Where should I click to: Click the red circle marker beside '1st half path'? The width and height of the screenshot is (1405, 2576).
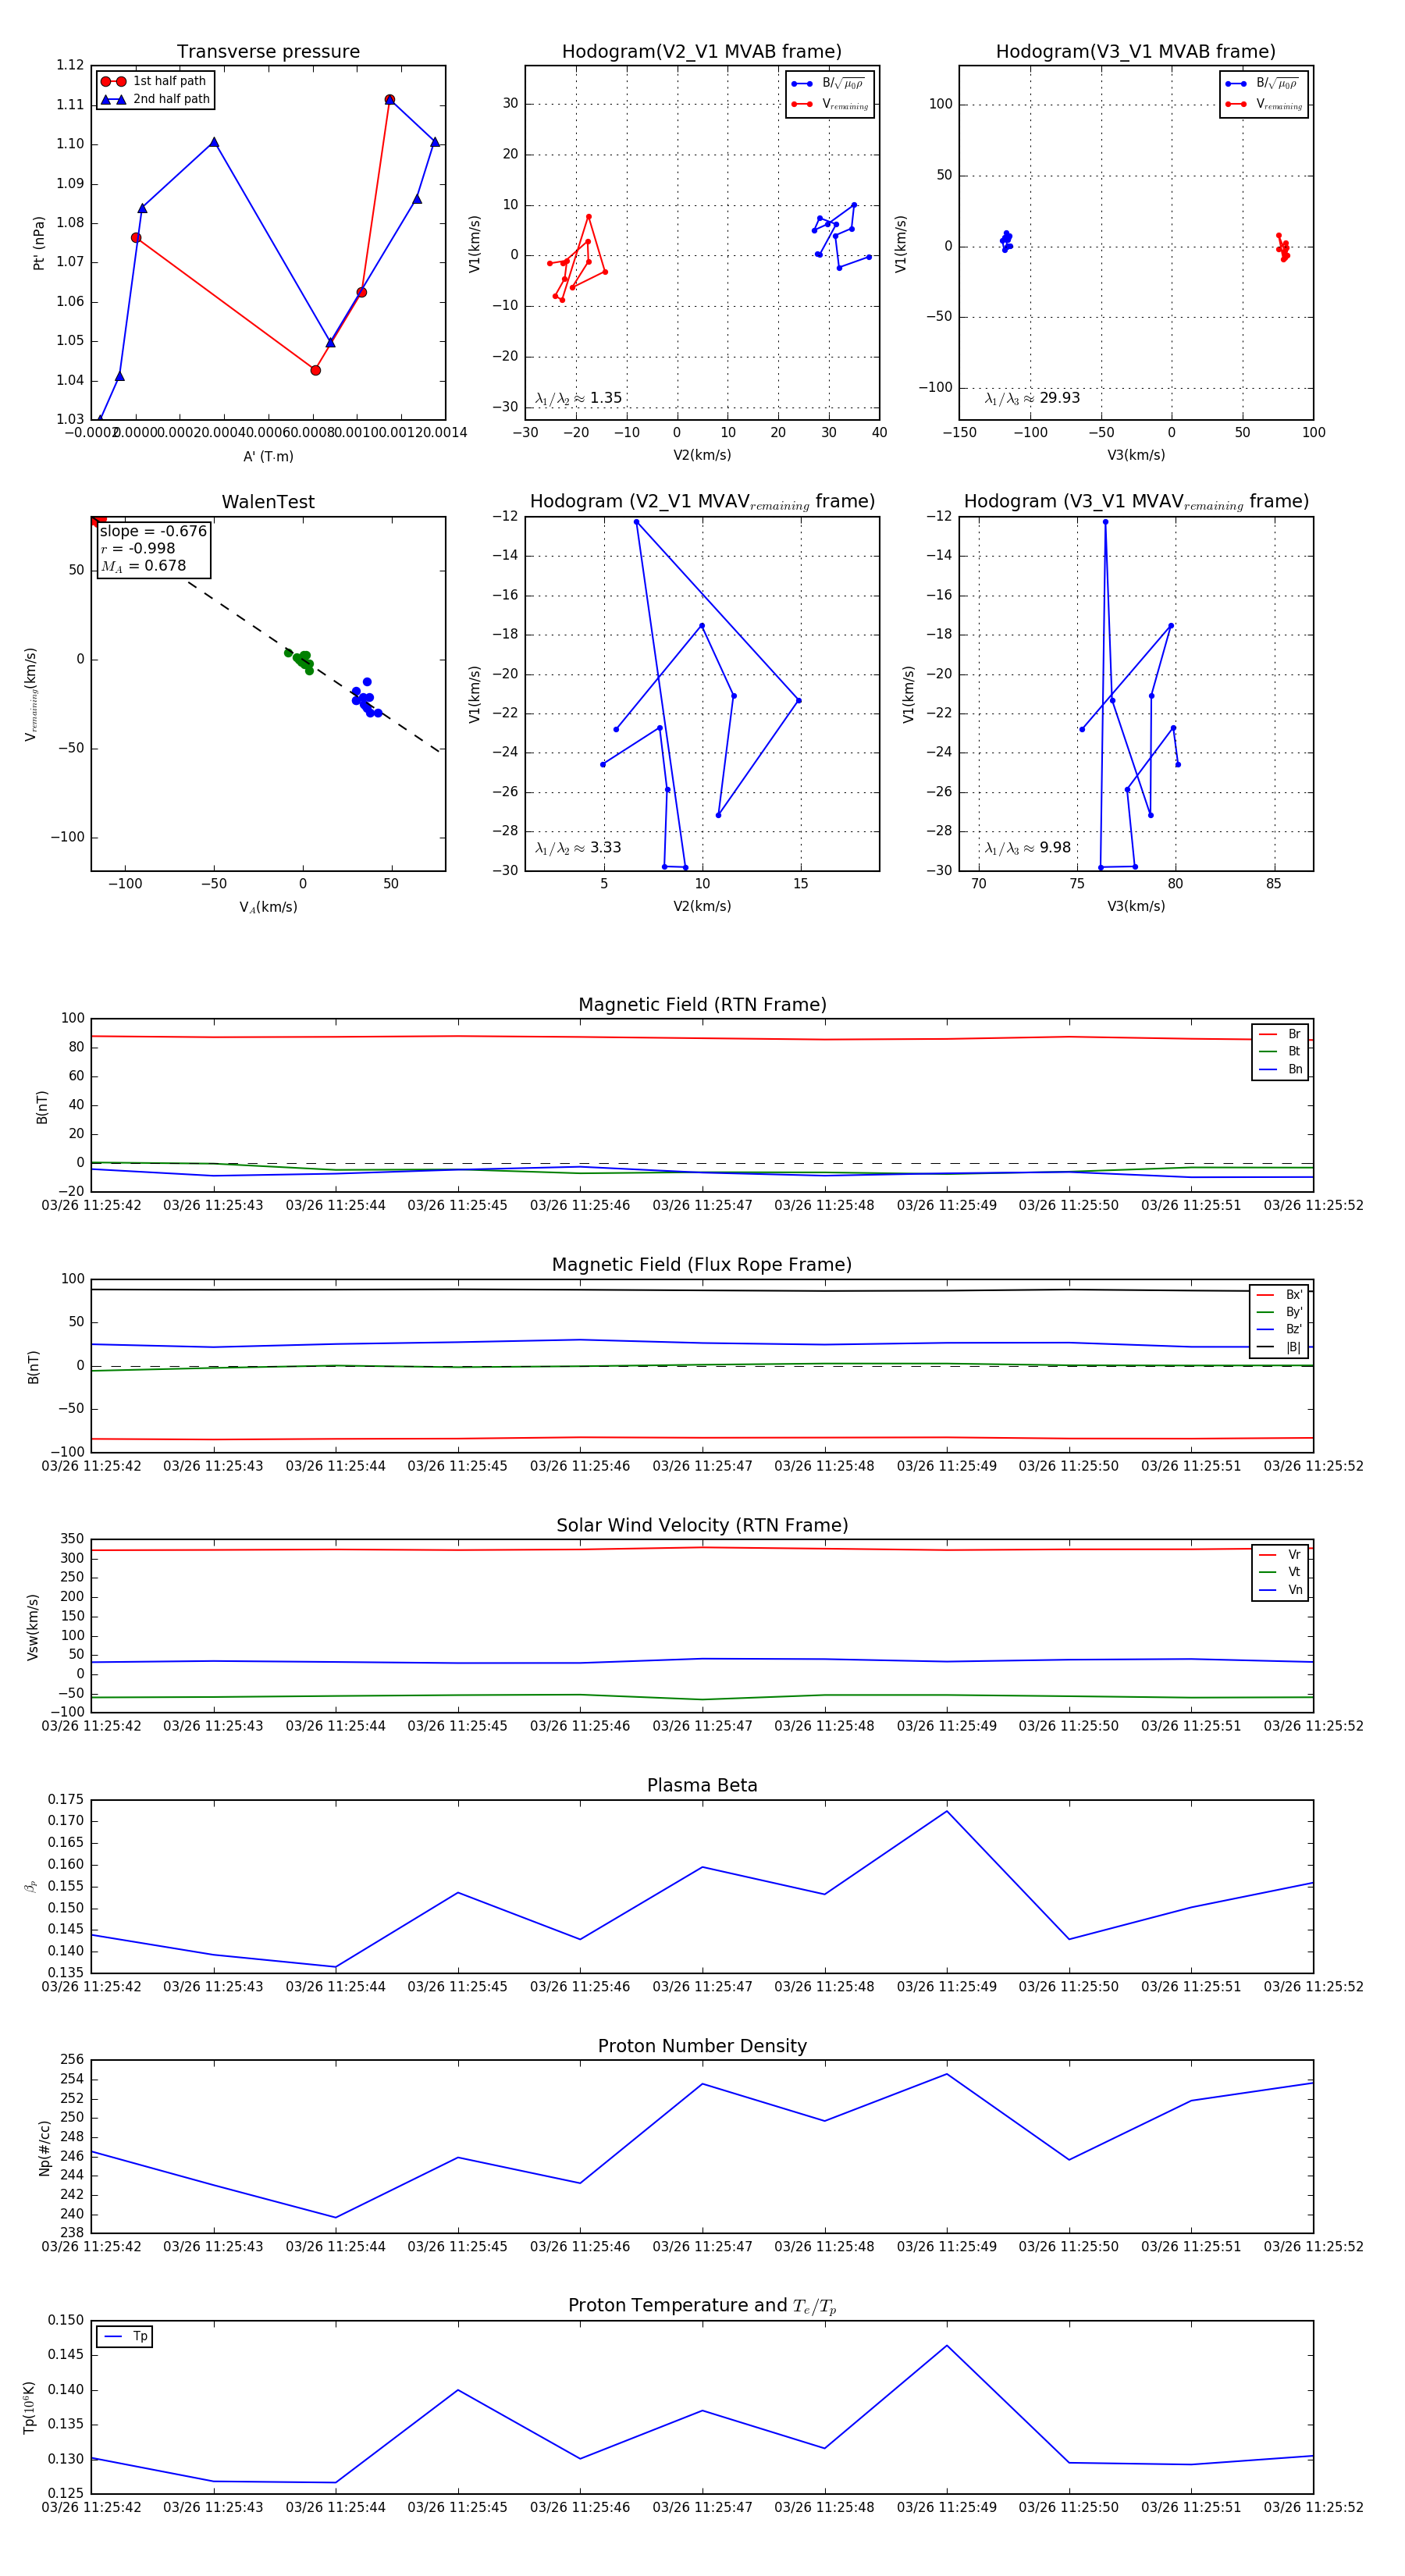coord(112,81)
